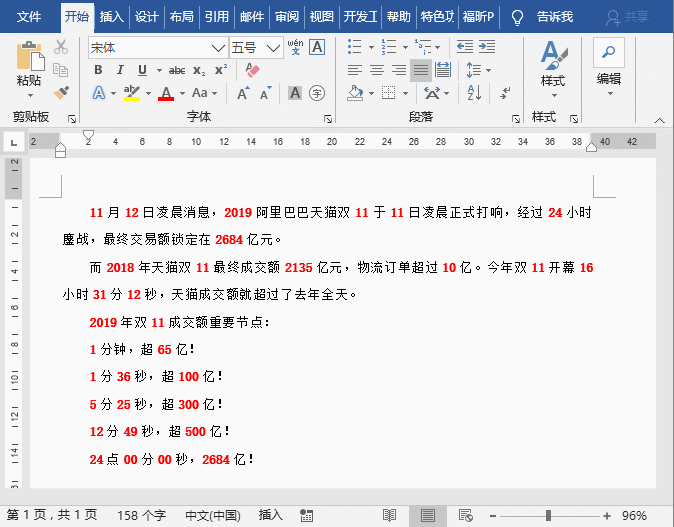Click the ruler tab selector box
The height and width of the screenshot is (527, 674).
pyautogui.click(x=14, y=142)
